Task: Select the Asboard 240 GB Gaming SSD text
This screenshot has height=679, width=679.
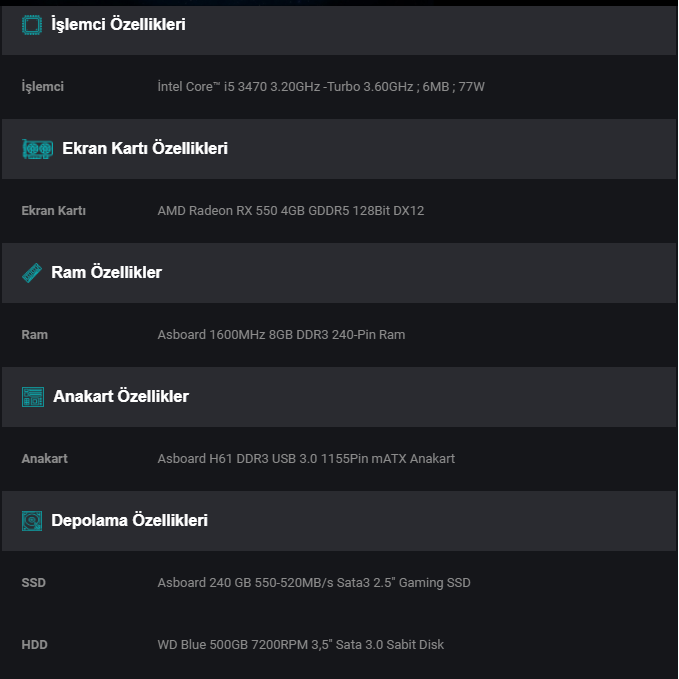Action: coord(314,583)
